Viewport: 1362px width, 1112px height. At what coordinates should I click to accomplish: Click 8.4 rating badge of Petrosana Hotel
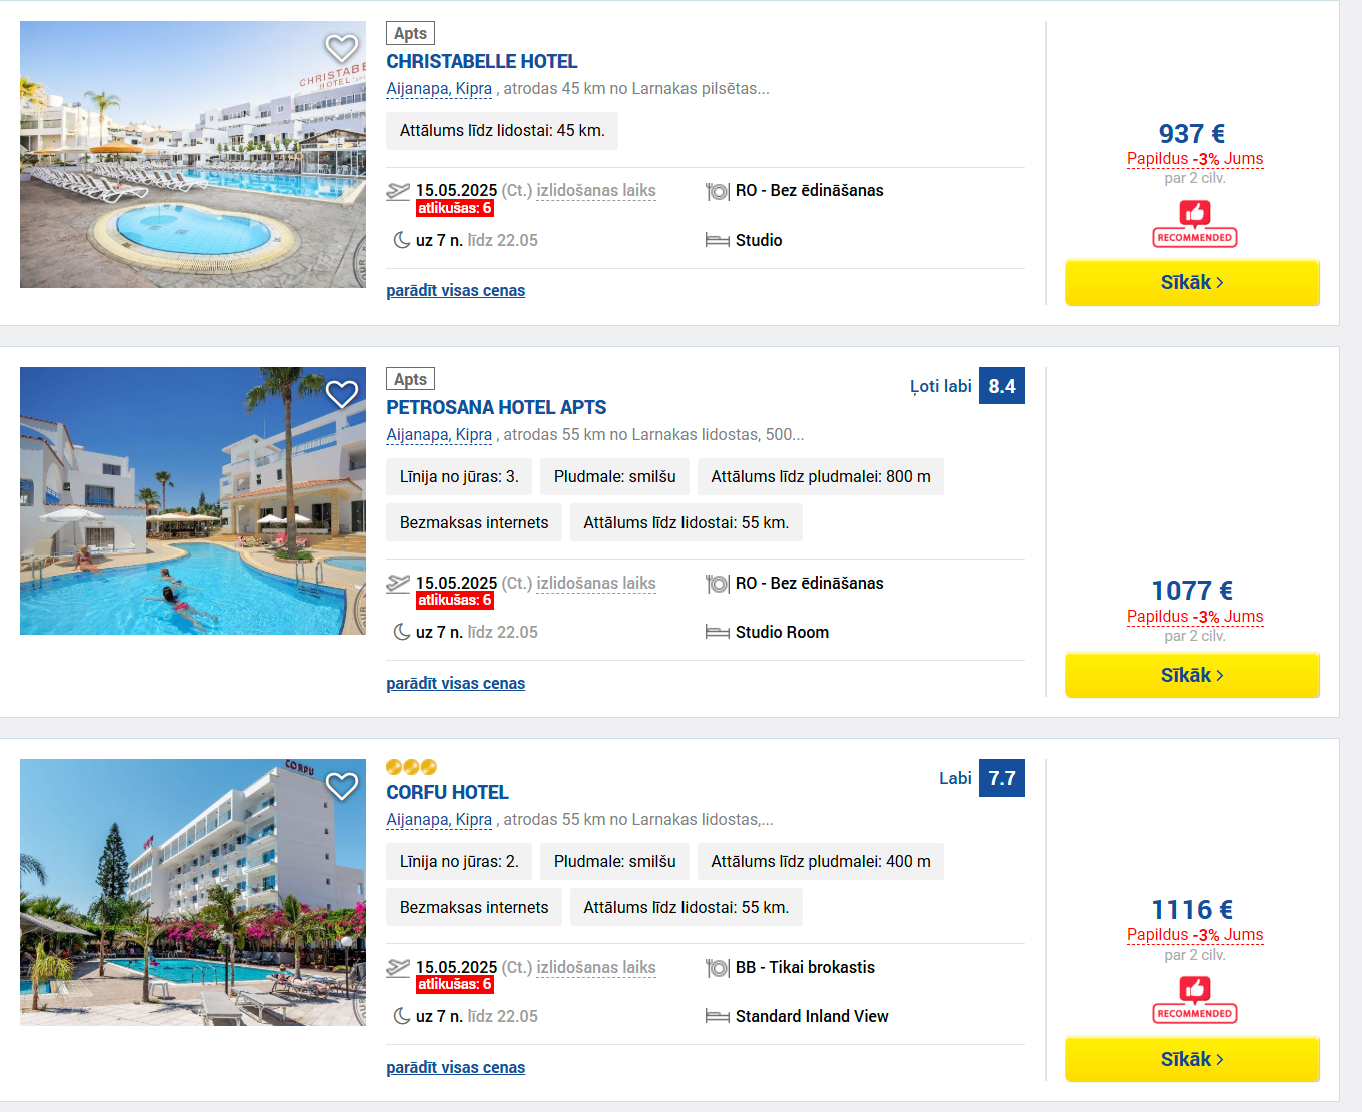pos(1002,386)
